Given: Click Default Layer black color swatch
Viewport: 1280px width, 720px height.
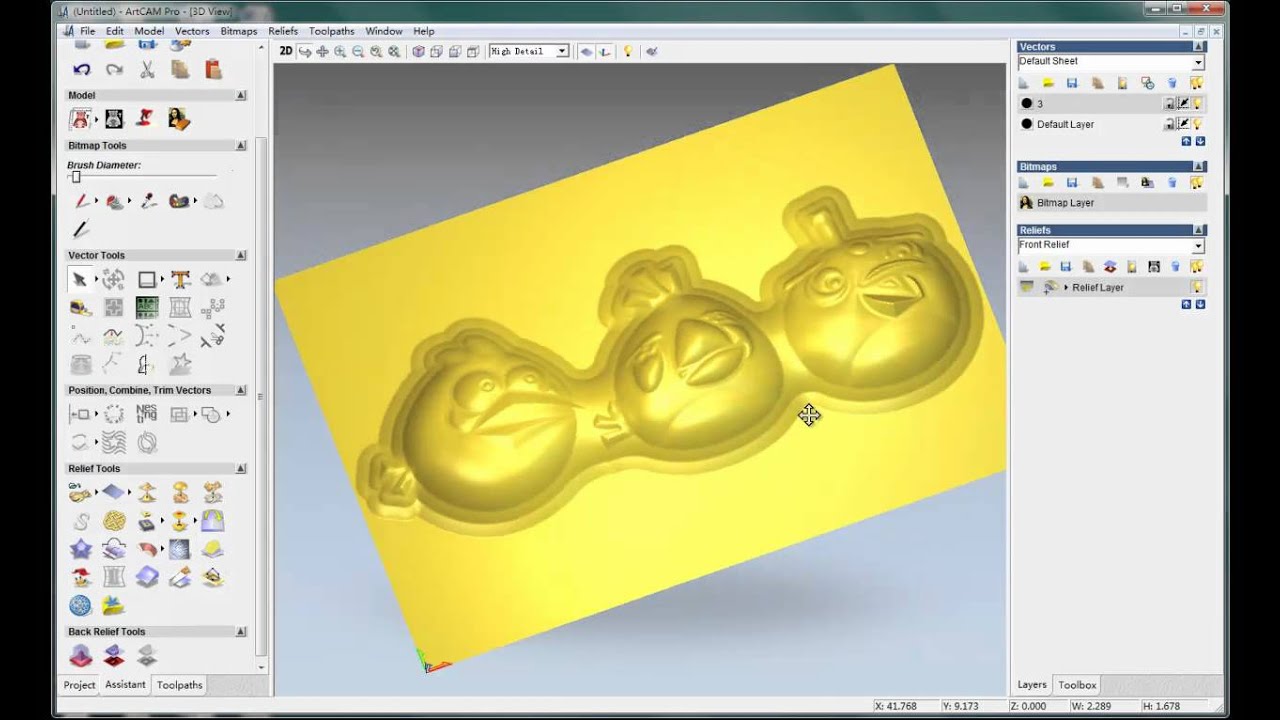Looking at the screenshot, I should tap(1026, 124).
